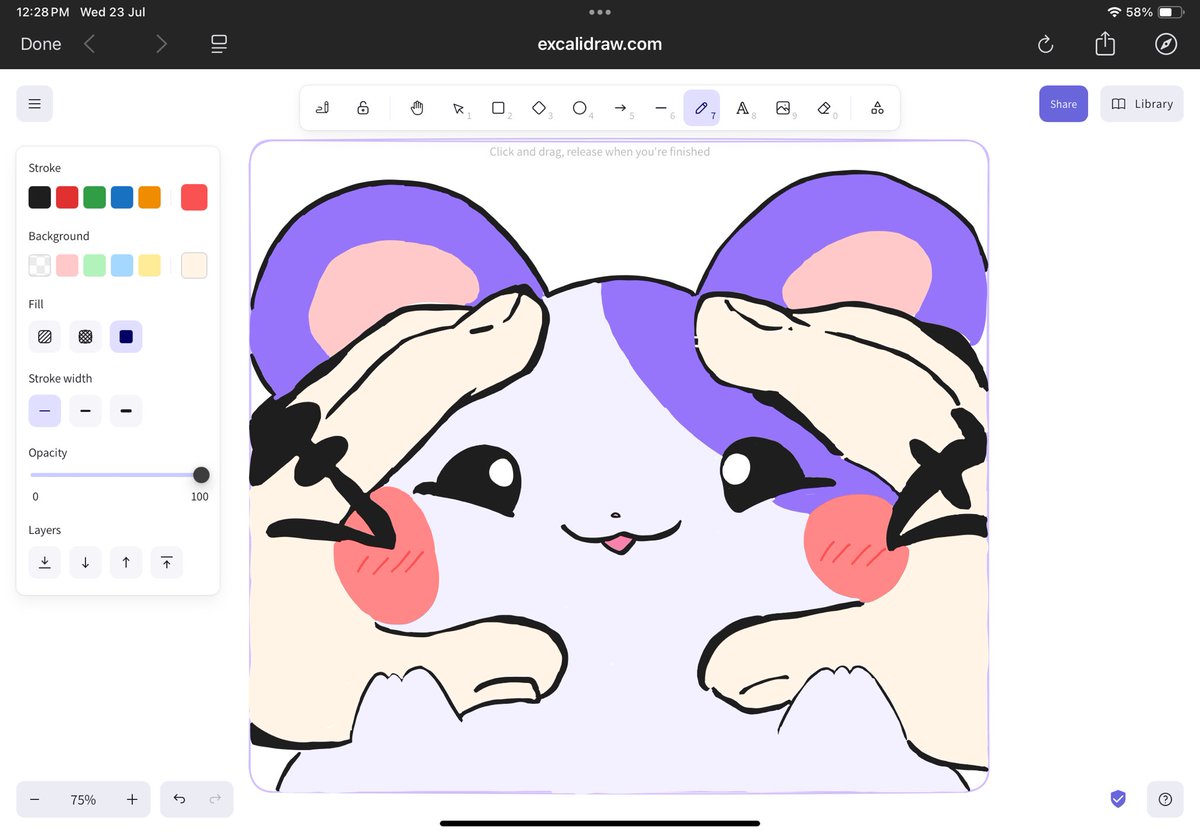Select the Hand panning tool
1200x834 pixels.
pyautogui.click(x=417, y=108)
